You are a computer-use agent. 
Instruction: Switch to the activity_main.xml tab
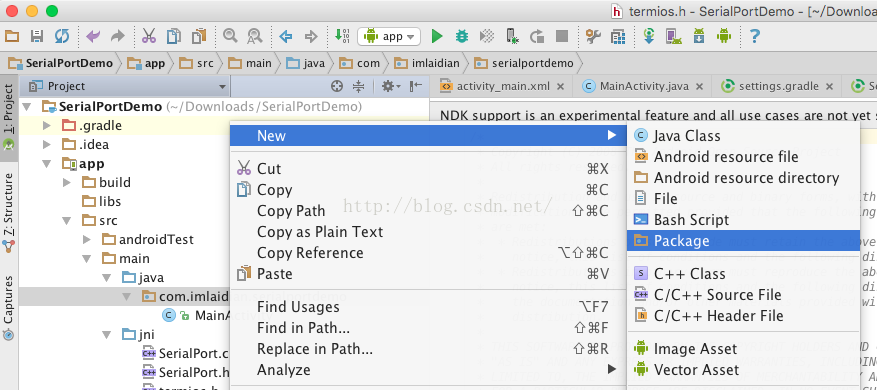tap(503, 86)
